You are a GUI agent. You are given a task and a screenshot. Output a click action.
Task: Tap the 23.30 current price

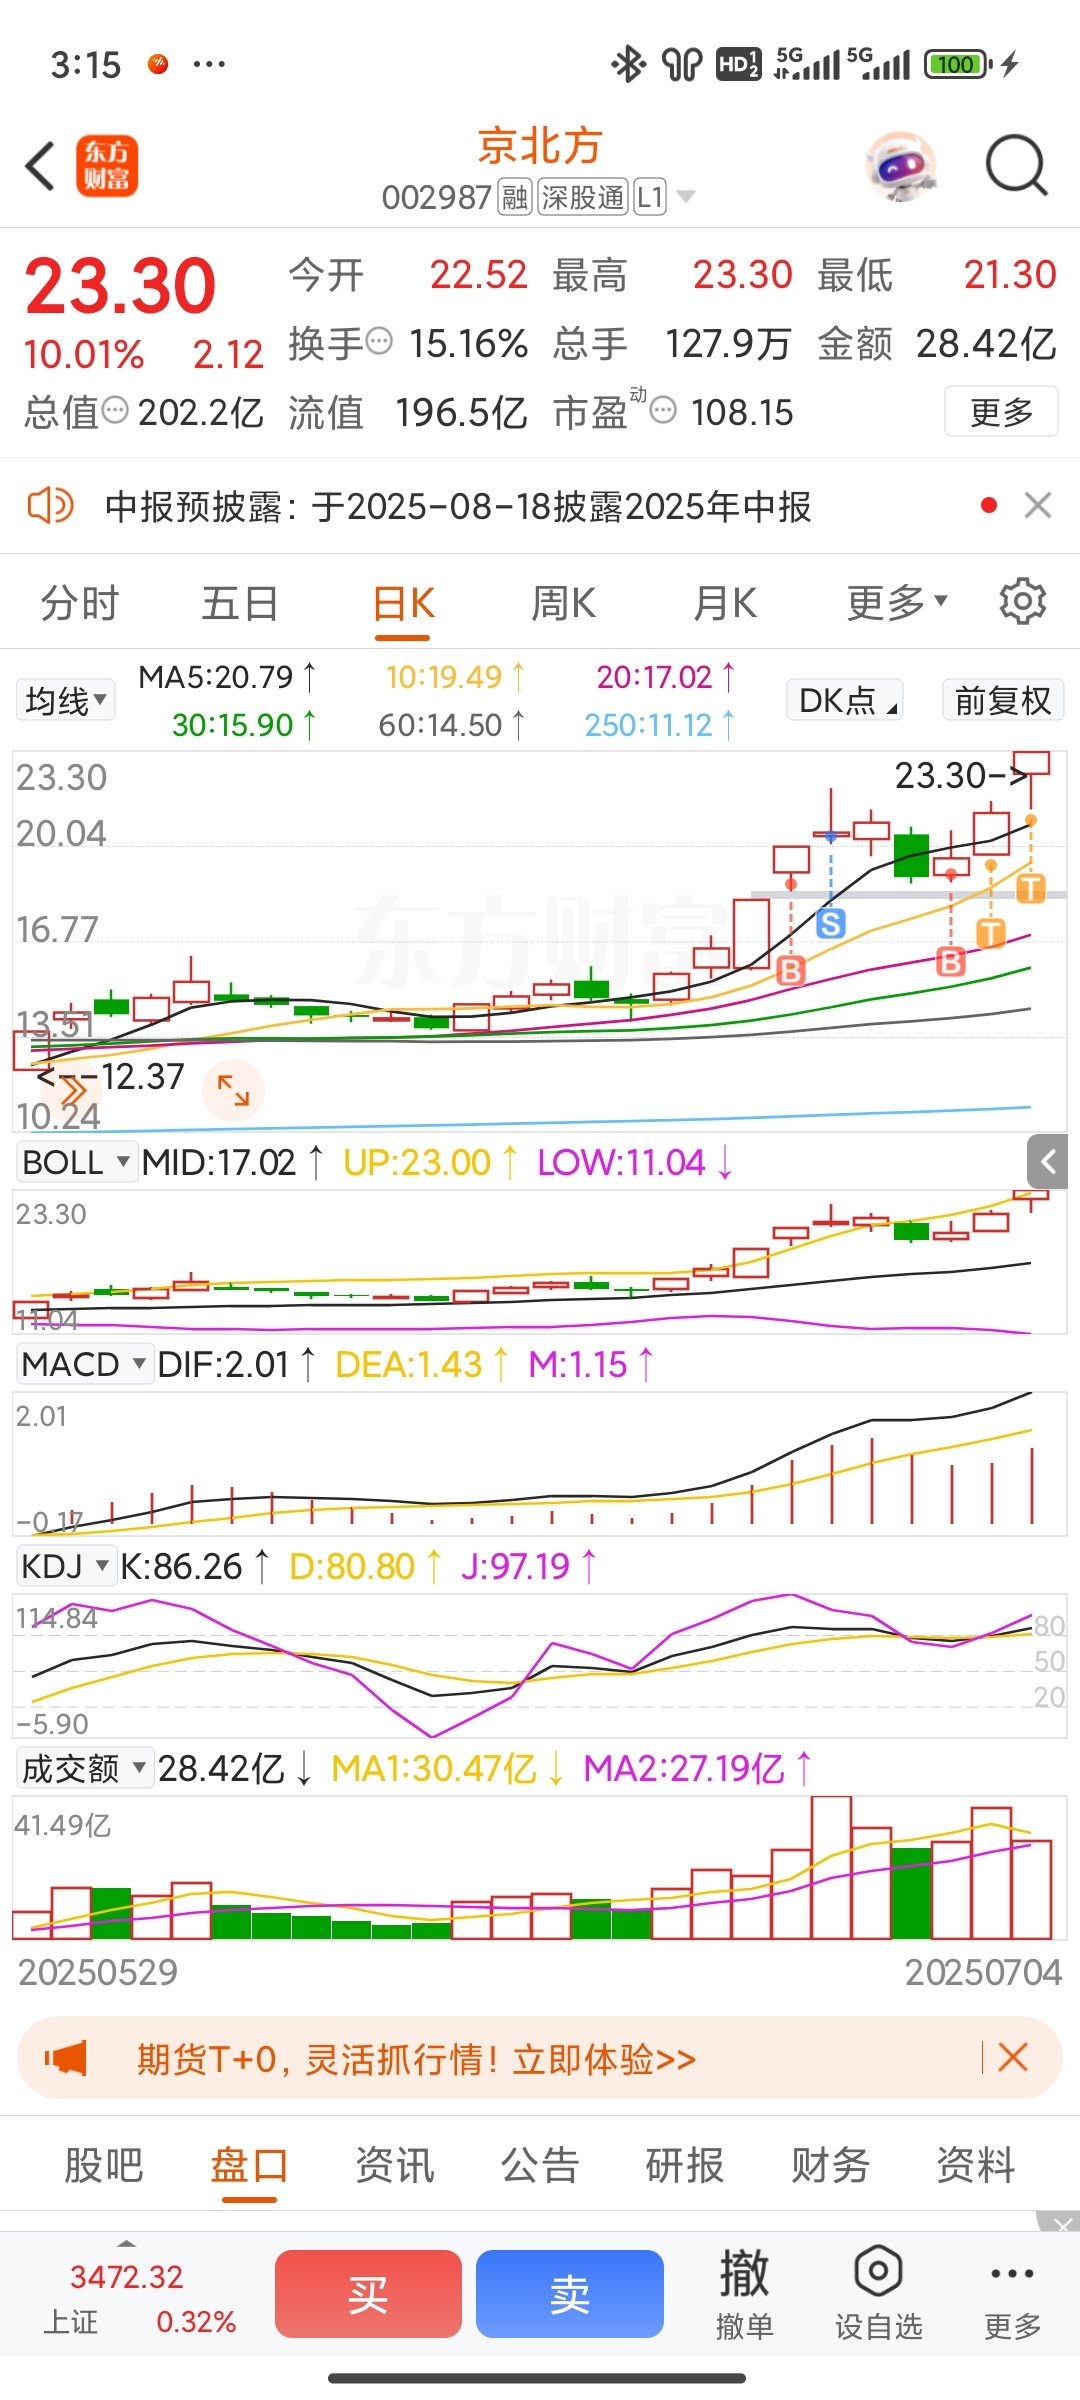pos(120,286)
